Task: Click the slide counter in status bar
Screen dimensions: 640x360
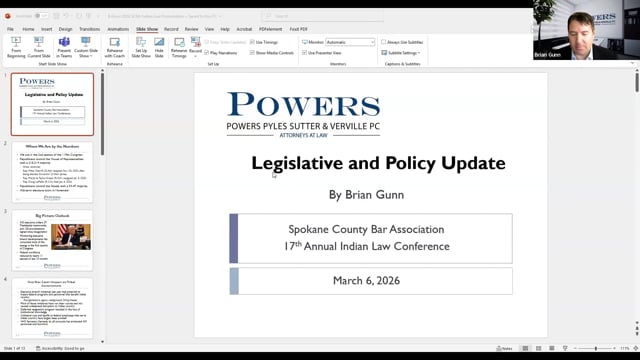Action: [x=14, y=349]
